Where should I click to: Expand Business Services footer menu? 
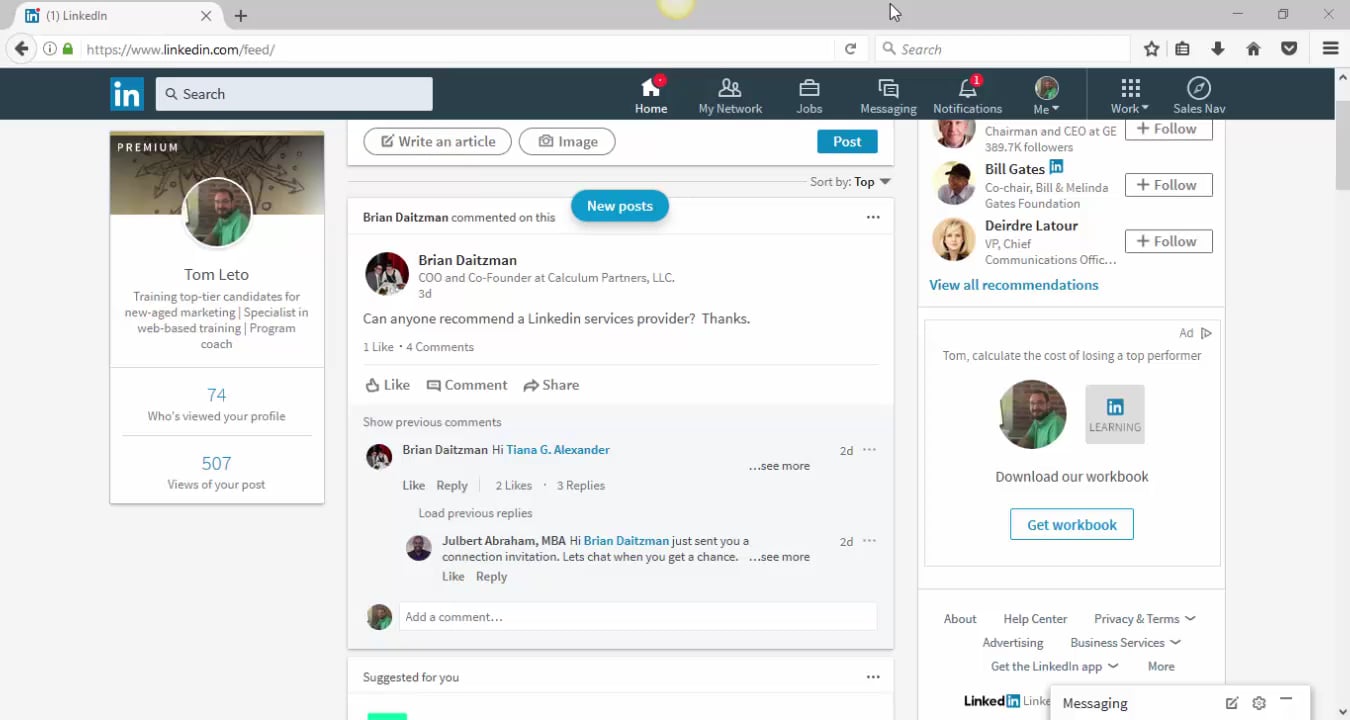point(1125,643)
